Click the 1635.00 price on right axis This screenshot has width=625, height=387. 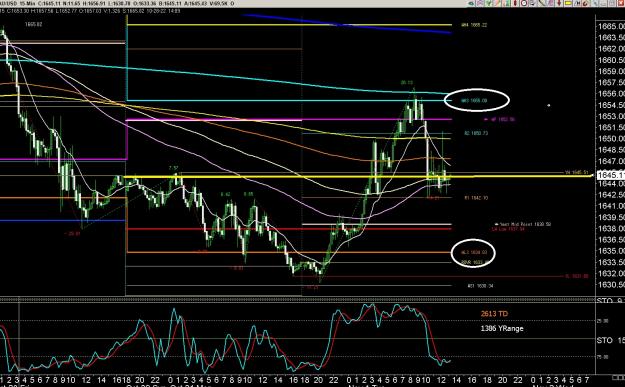point(611,251)
